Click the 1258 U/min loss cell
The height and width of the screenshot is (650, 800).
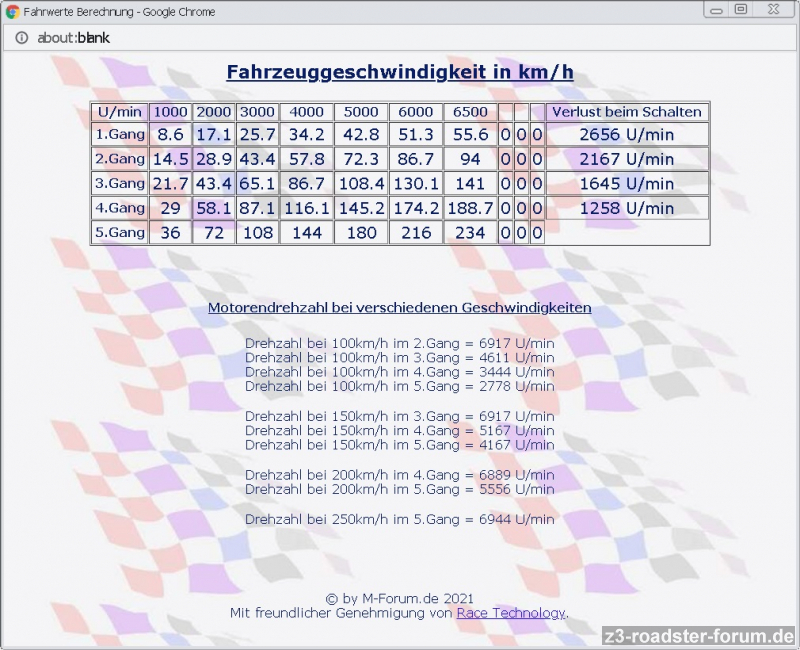(627, 208)
